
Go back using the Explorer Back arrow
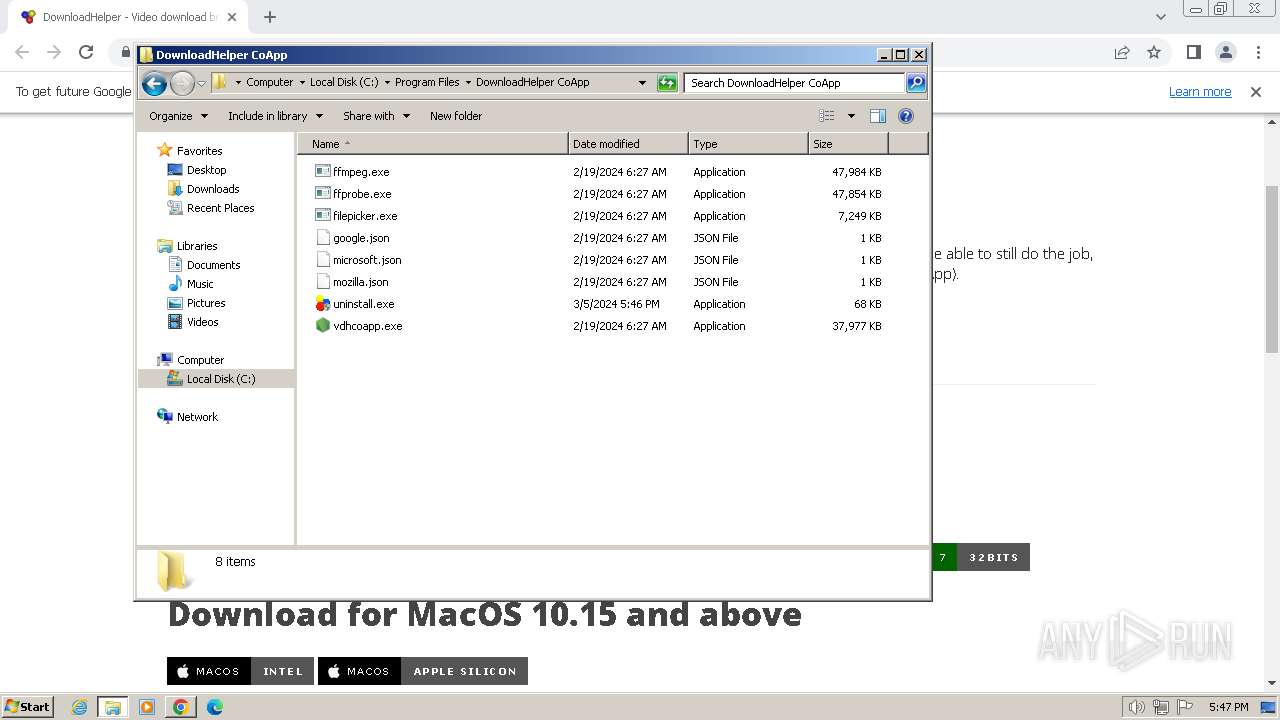click(x=154, y=83)
